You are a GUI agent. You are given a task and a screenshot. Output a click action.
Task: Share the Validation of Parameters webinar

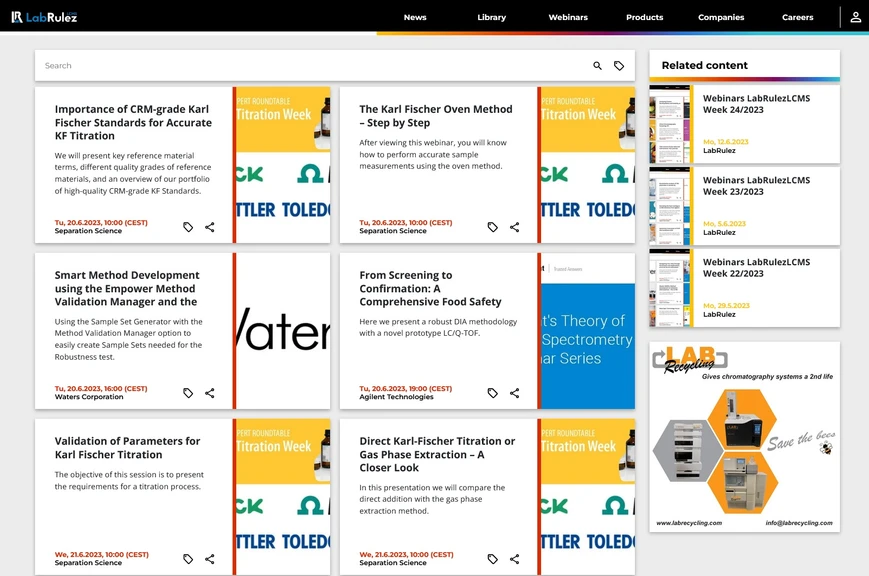click(x=210, y=559)
